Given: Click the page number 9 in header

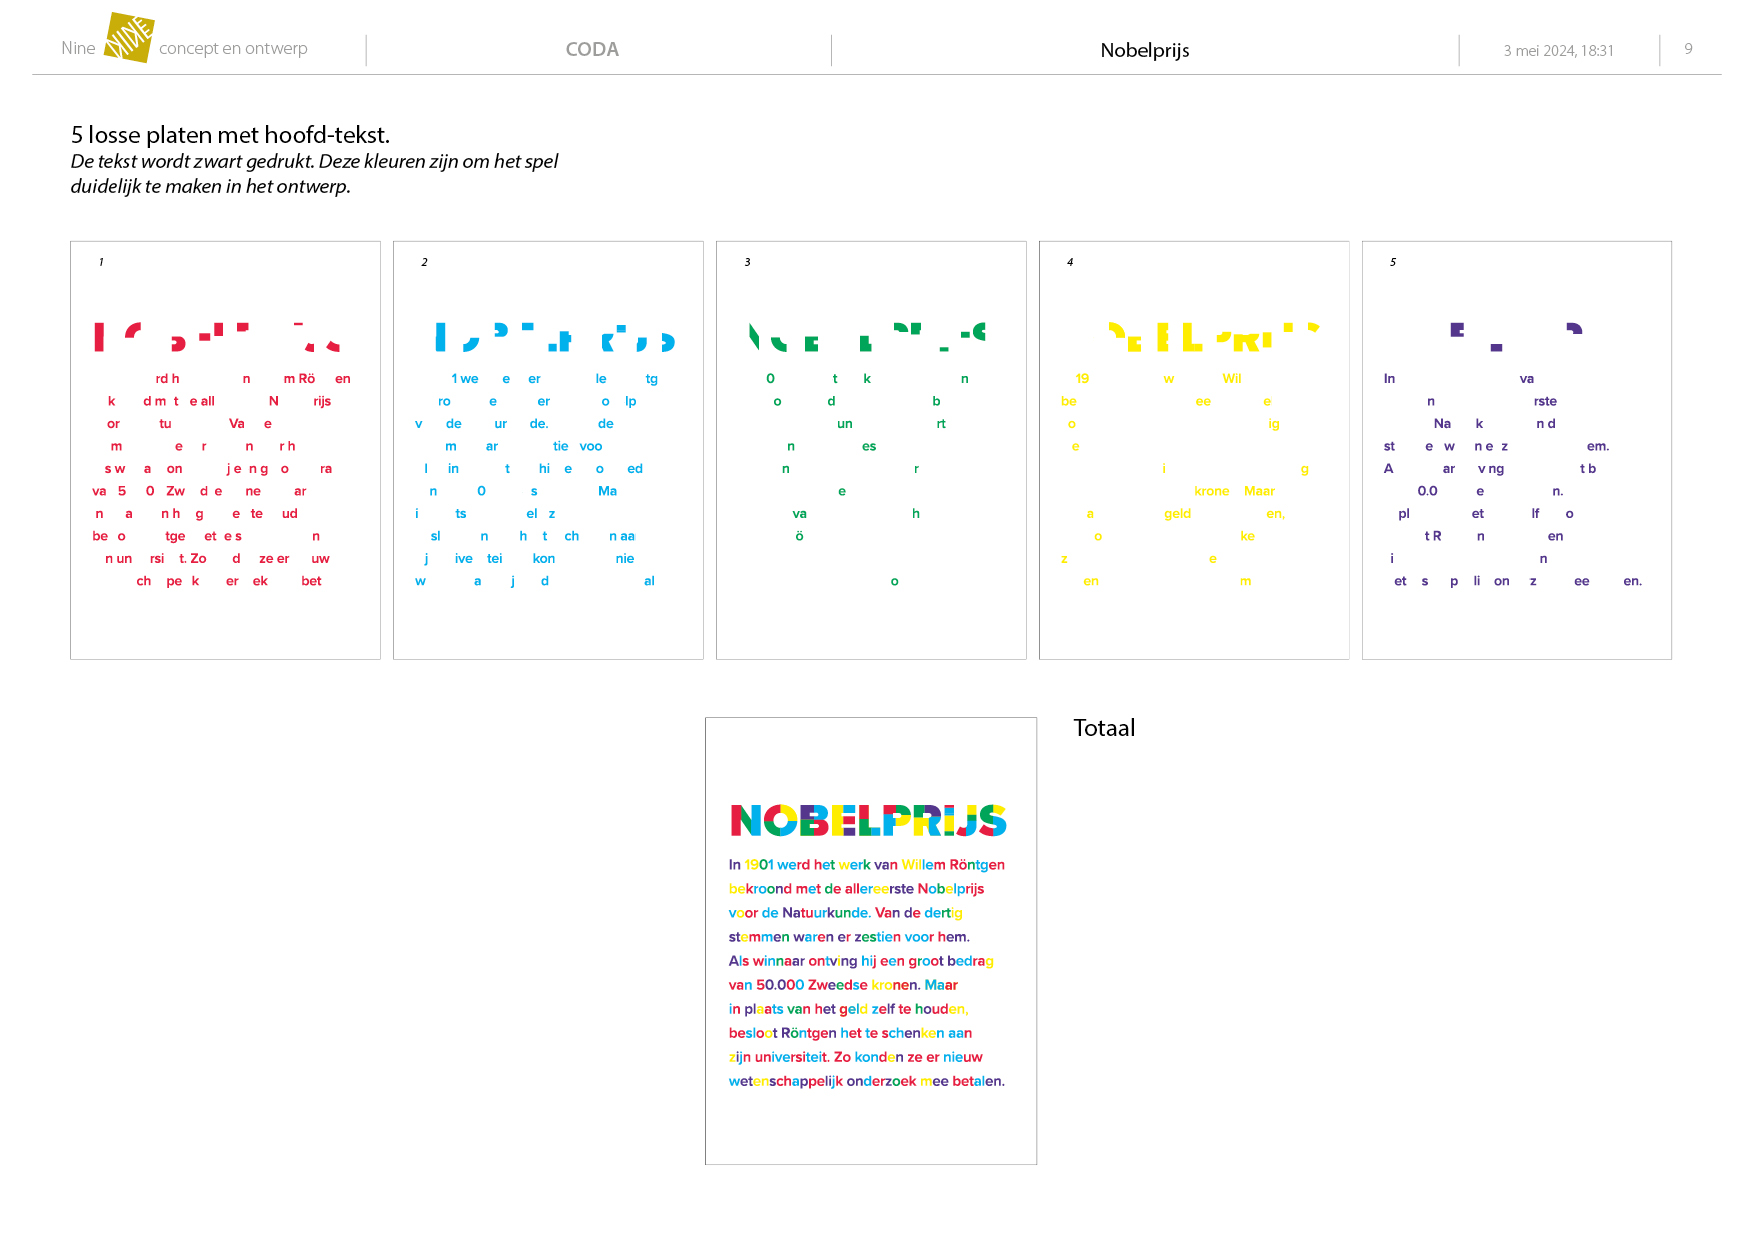Looking at the screenshot, I should 1688,49.
